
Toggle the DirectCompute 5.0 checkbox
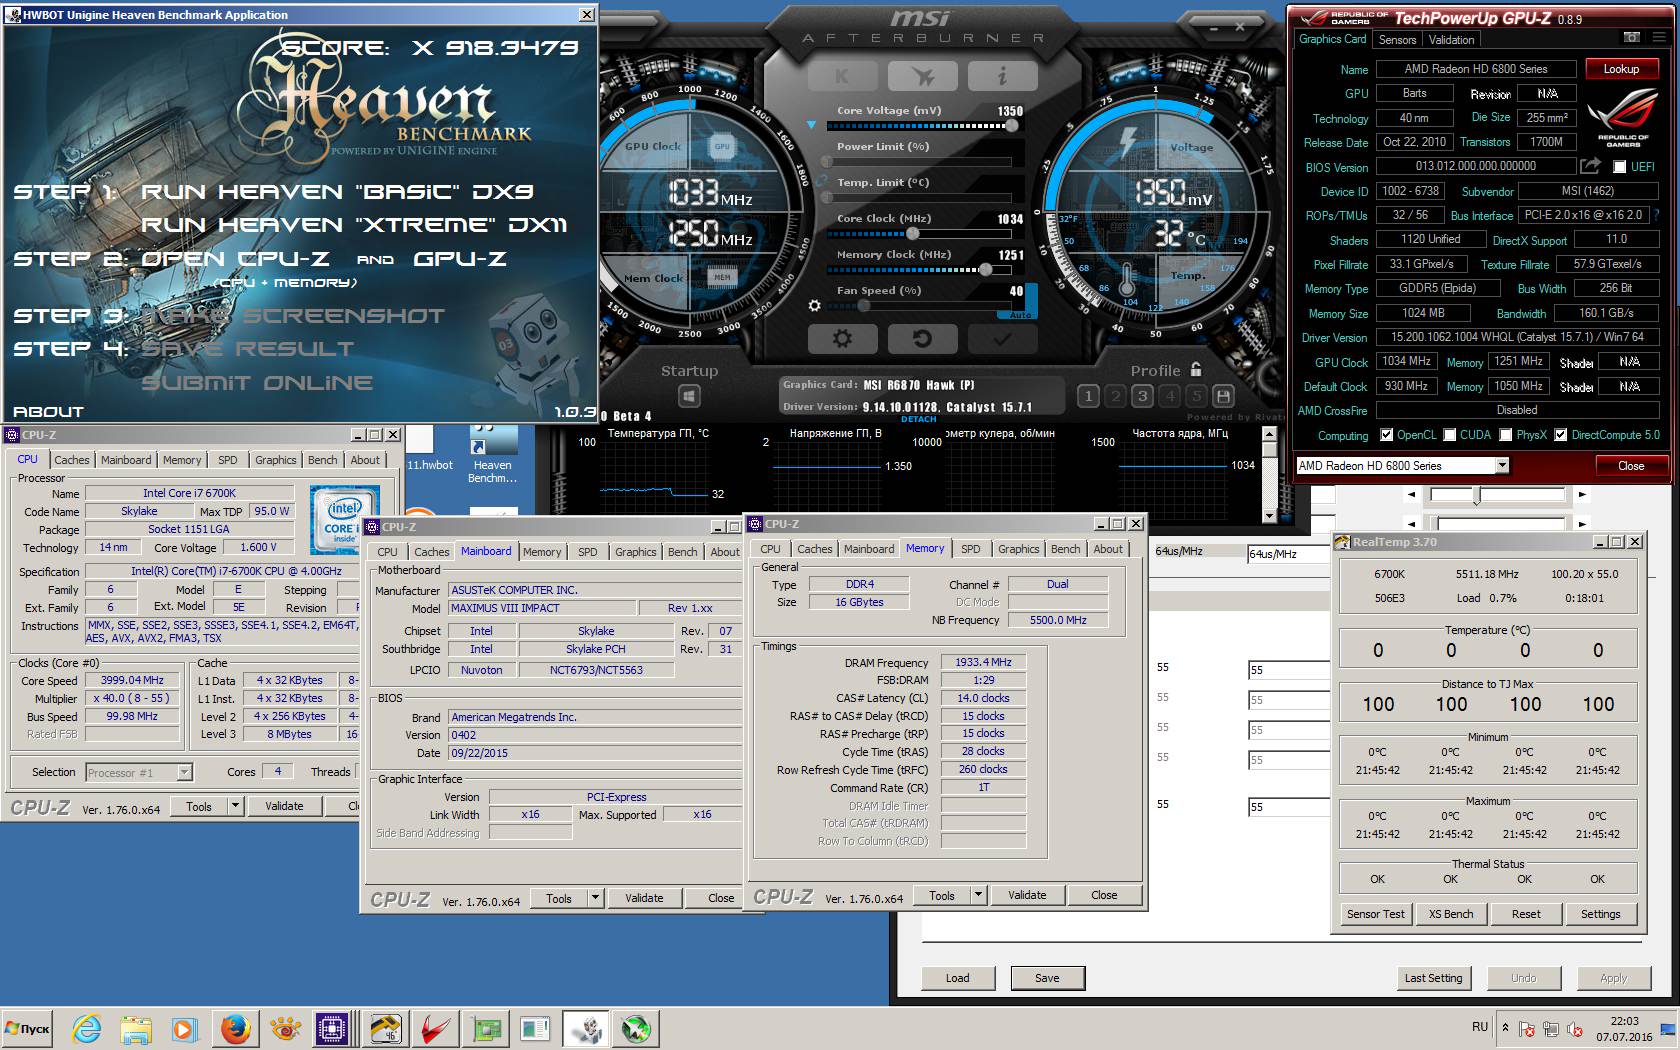tap(1560, 435)
